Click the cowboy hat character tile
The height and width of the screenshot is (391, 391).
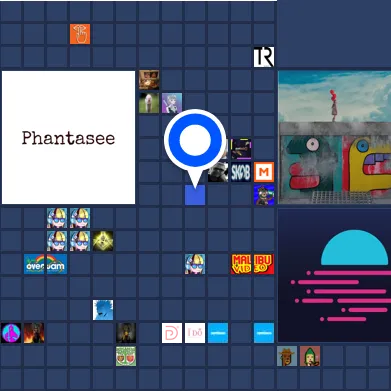click(287, 356)
